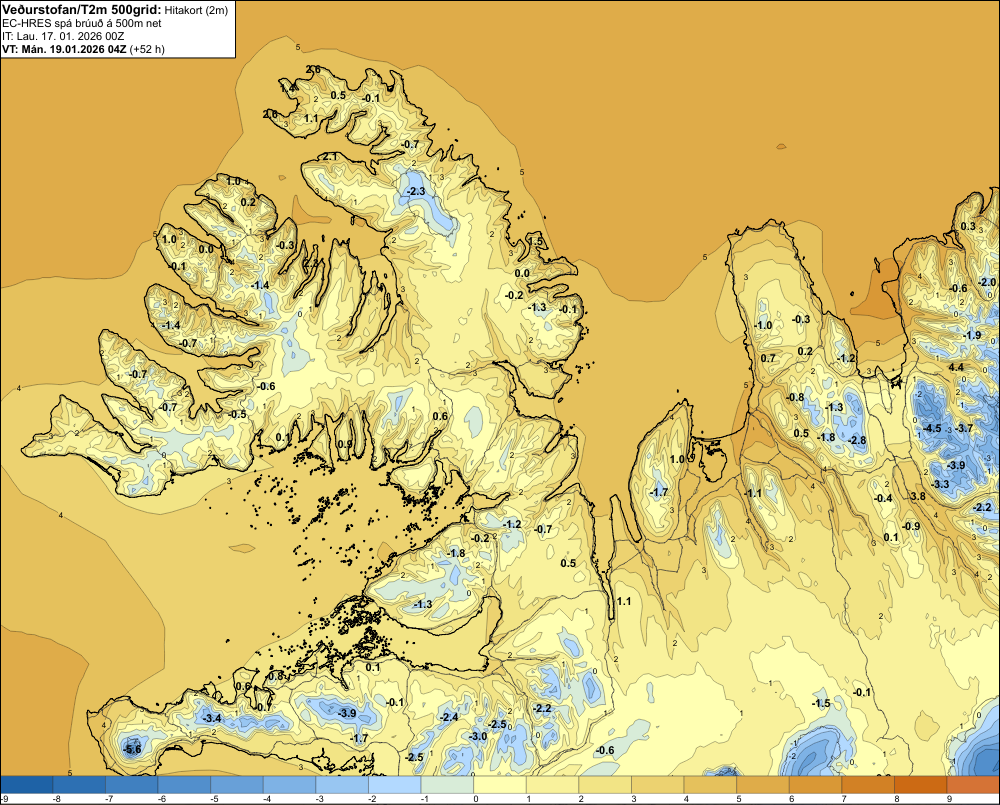Click the -1.9 temperature value on map
Screen dimensions: 1000x805
click(x=972, y=336)
